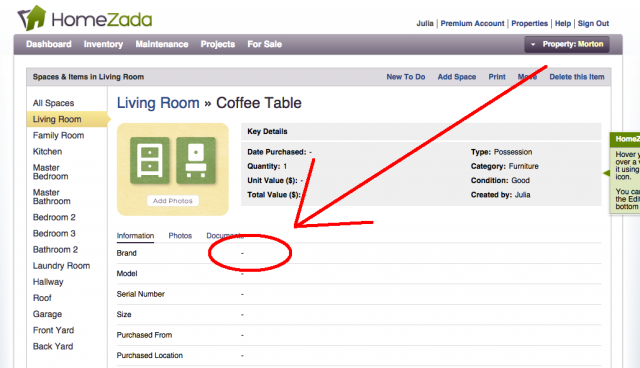This screenshot has width=640, height=368.
Task: Open Bedroom 2 space
Action: coord(54,217)
